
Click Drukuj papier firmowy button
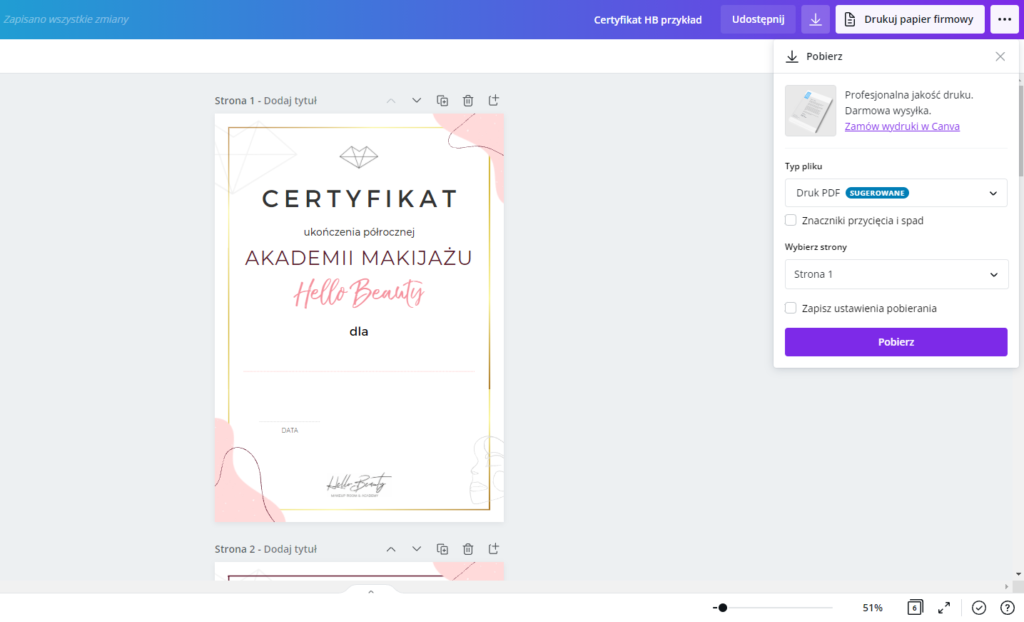pos(910,20)
